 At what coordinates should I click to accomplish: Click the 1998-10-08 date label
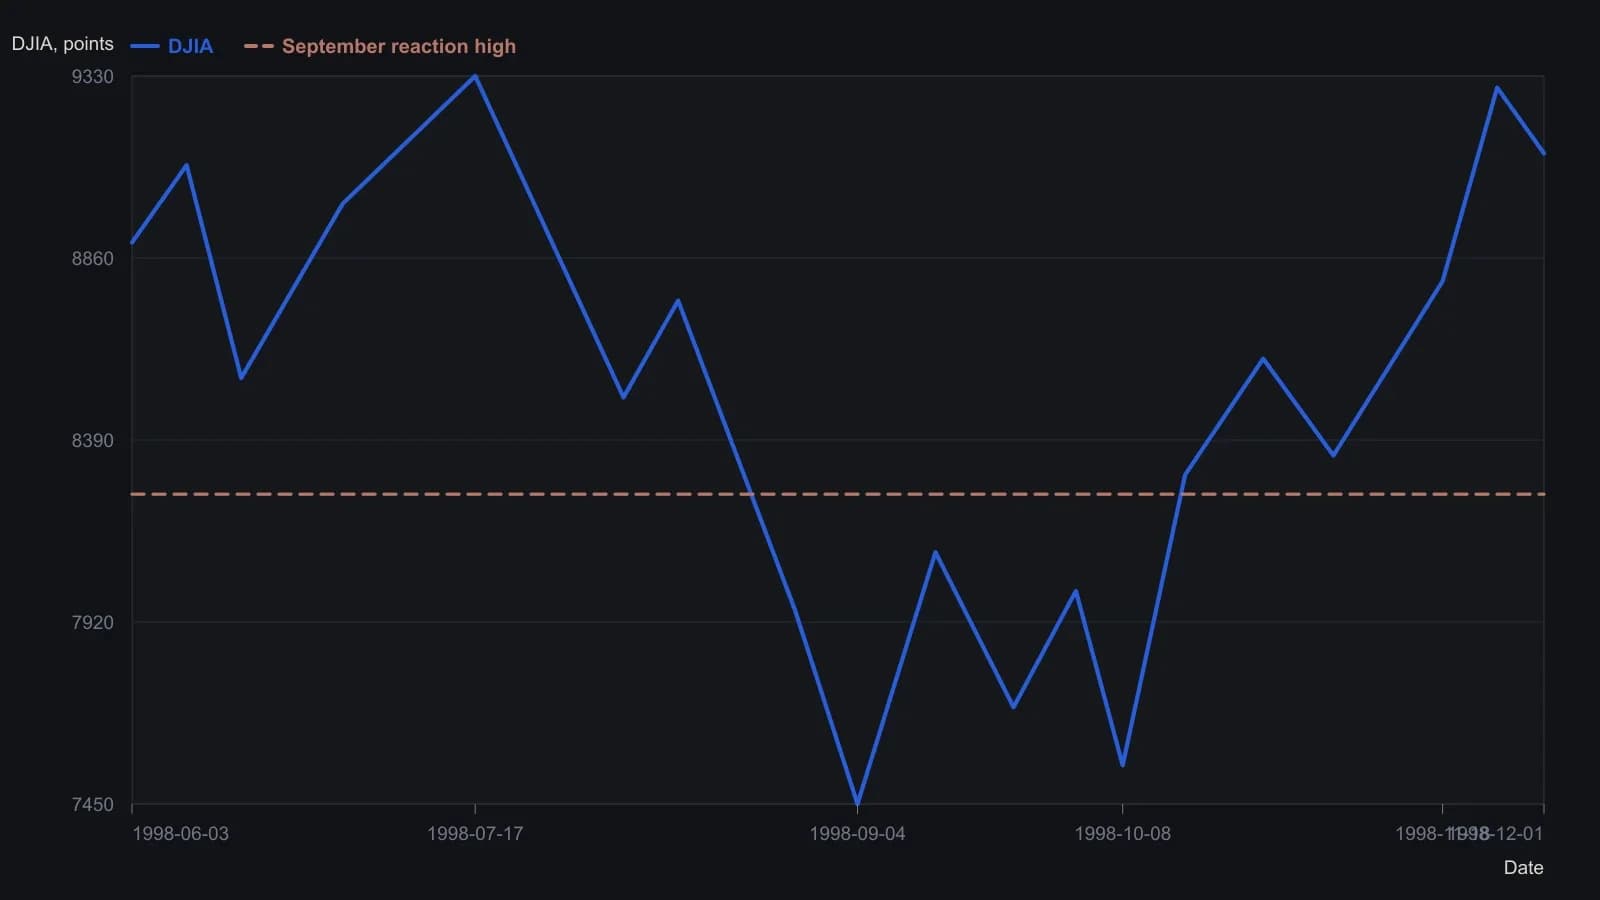tap(1122, 834)
